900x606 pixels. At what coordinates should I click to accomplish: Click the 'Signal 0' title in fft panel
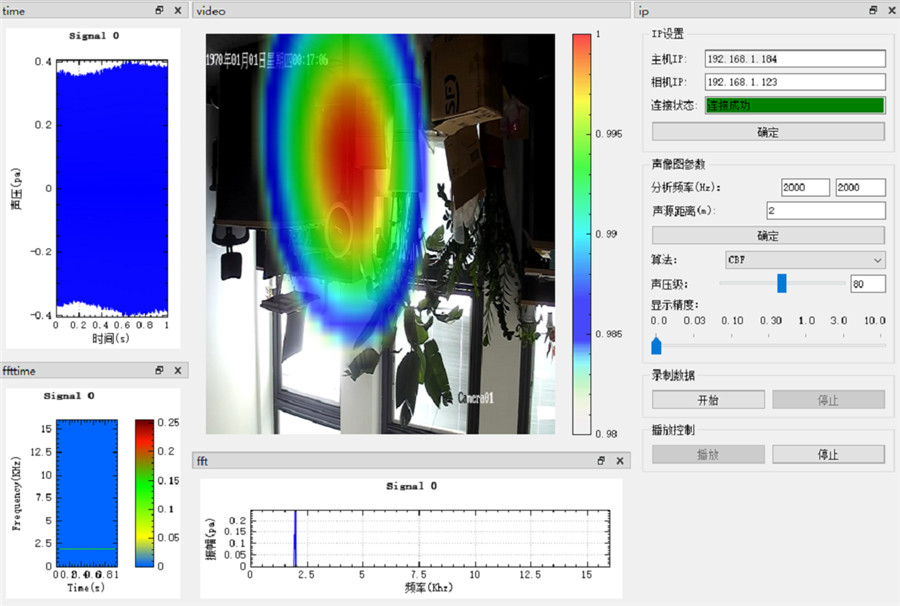[412, 486]
